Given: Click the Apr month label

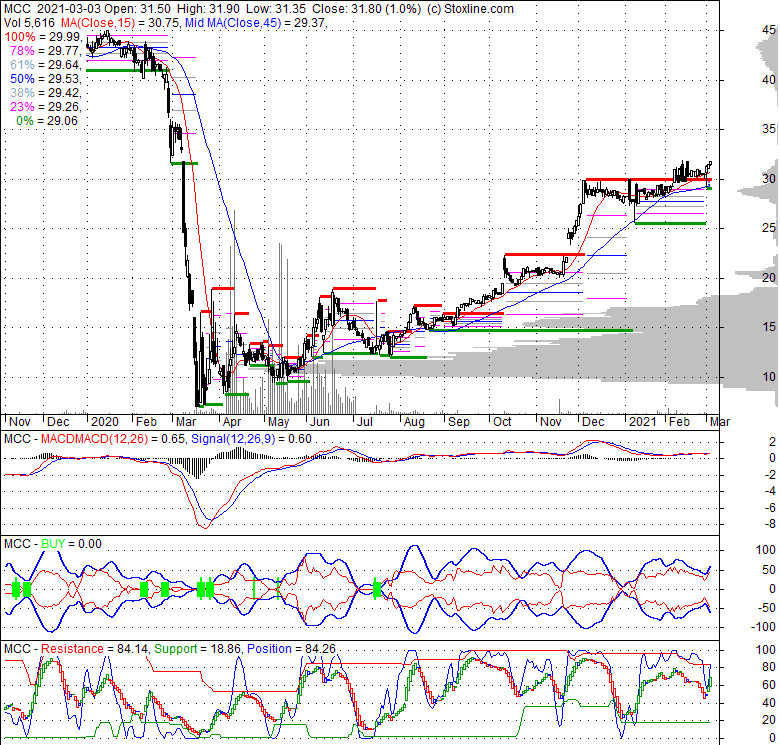Looking at the screenshot, I should 232,422.
